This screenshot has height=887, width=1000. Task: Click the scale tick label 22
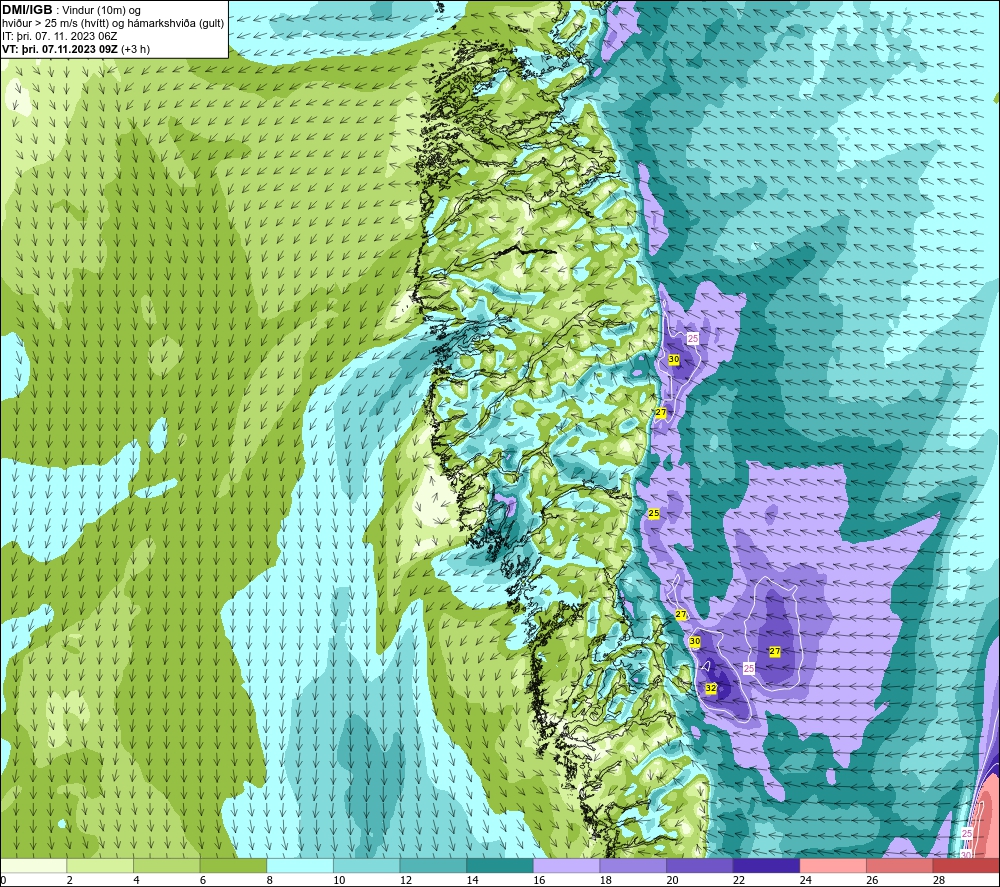739,880
